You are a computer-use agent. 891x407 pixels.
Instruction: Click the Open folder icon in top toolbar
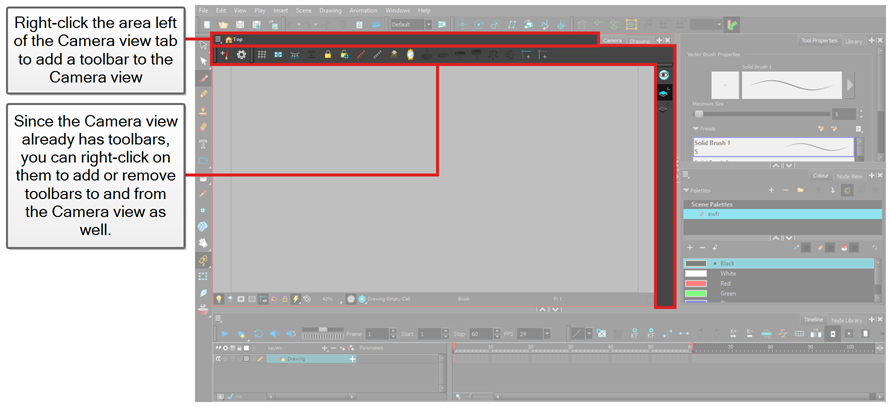(222, 24)
